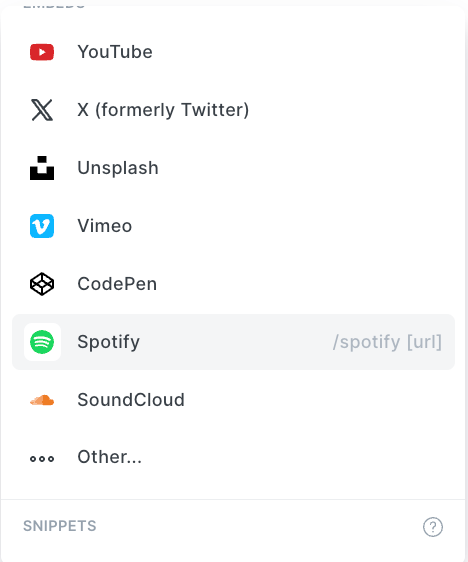Insert a YouTube embed
The image size is (468, 562).
click(233, 52)
